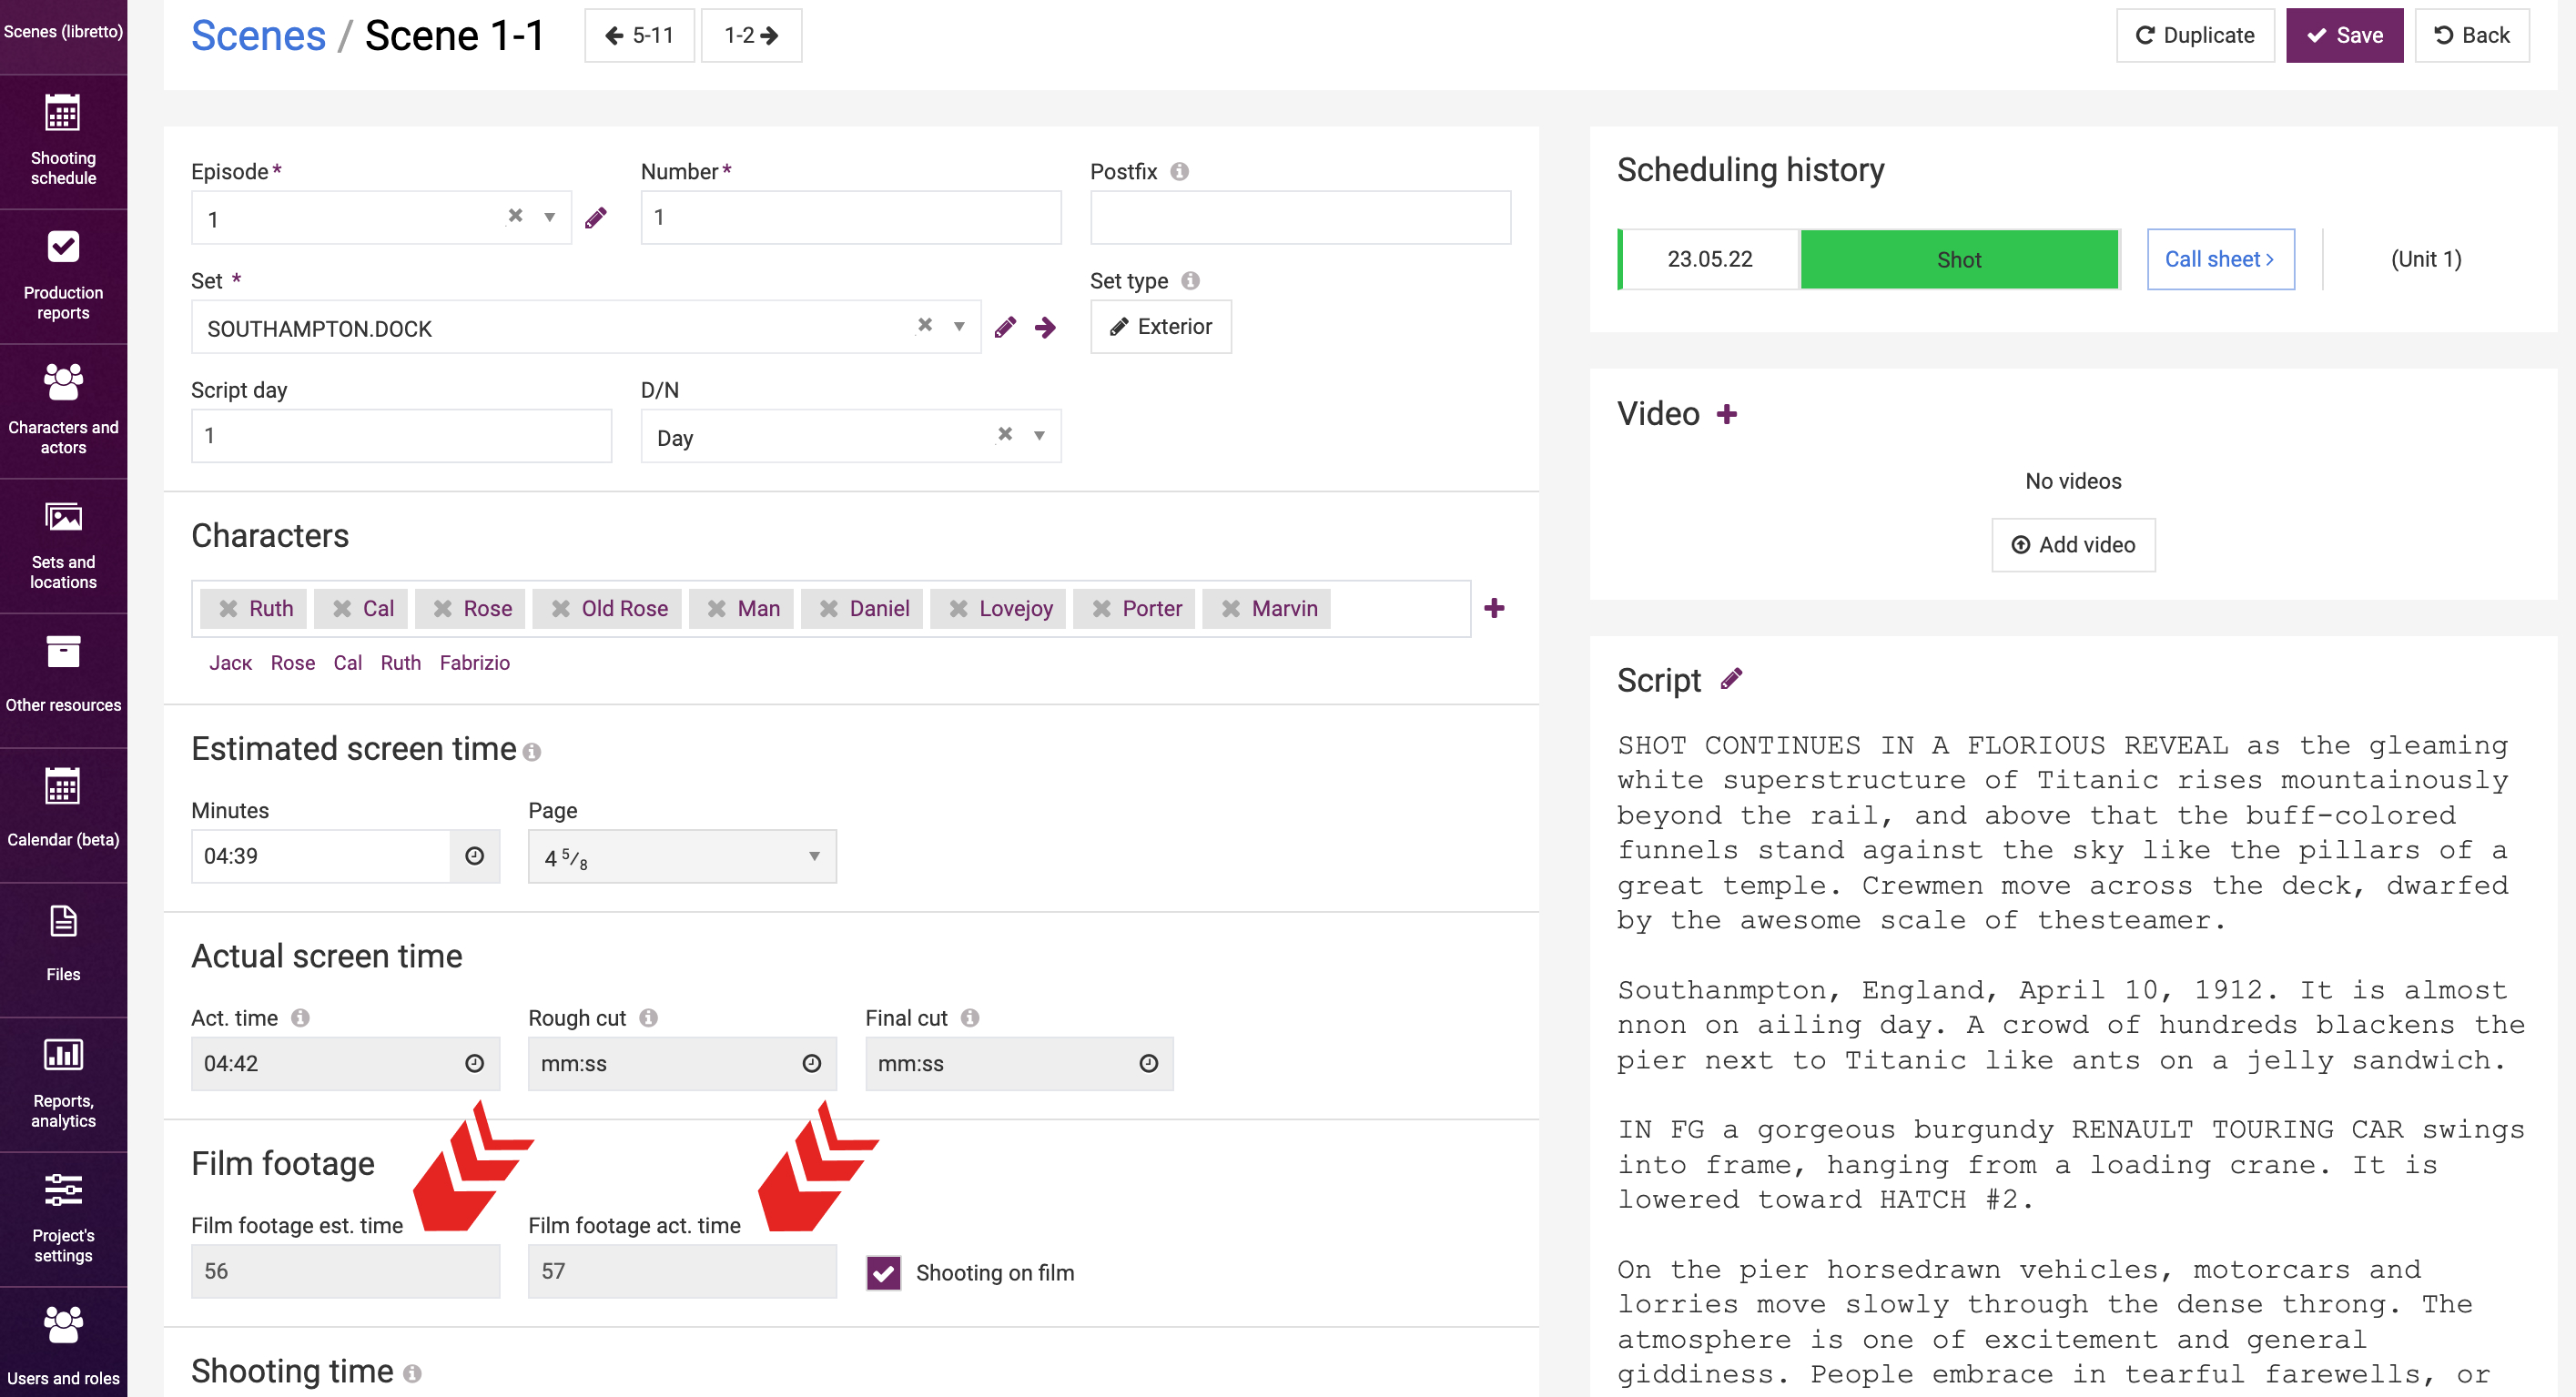The width and height of the screenshot is (2576, 1397).
Task: Open clock picker for Rough cut
Action: tap(812, 1063)
